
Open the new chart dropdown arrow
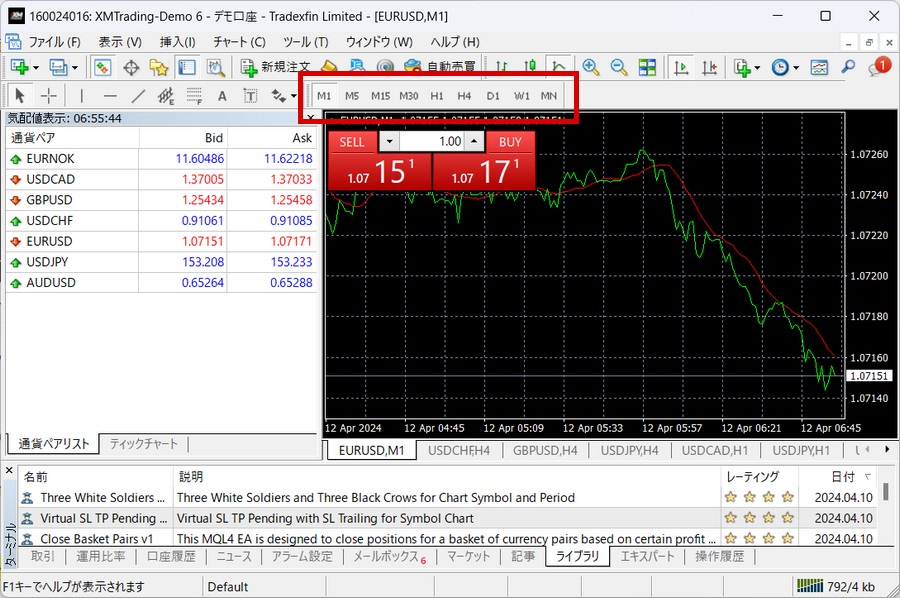click(x=36, y=68)
